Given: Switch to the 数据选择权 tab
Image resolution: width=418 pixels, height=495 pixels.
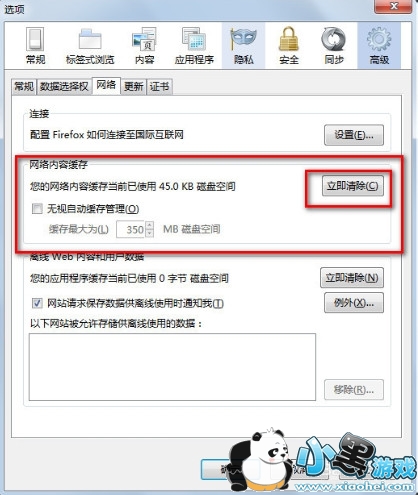Looking at the screenshot, I should (64, 87).
